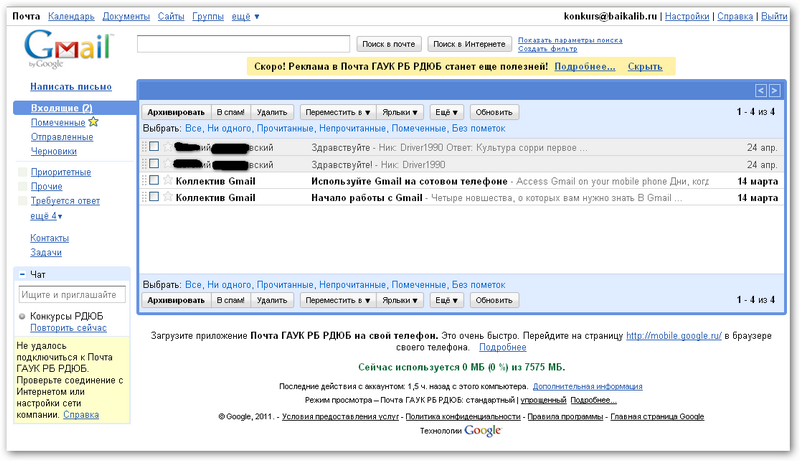
Task: Tick checkbox for the first message from 24 апр.
Action: [154, 147]
